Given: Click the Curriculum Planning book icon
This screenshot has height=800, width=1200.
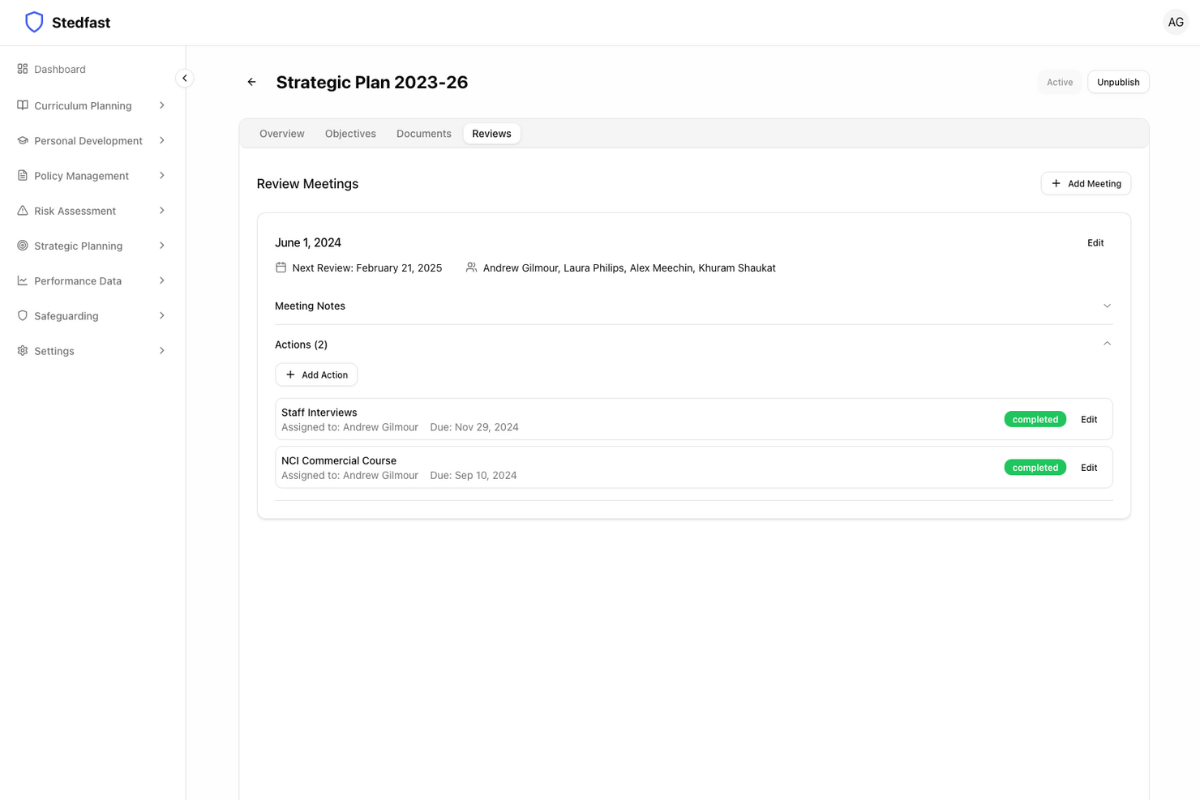Looking at the screenshot, I should 23,105.
